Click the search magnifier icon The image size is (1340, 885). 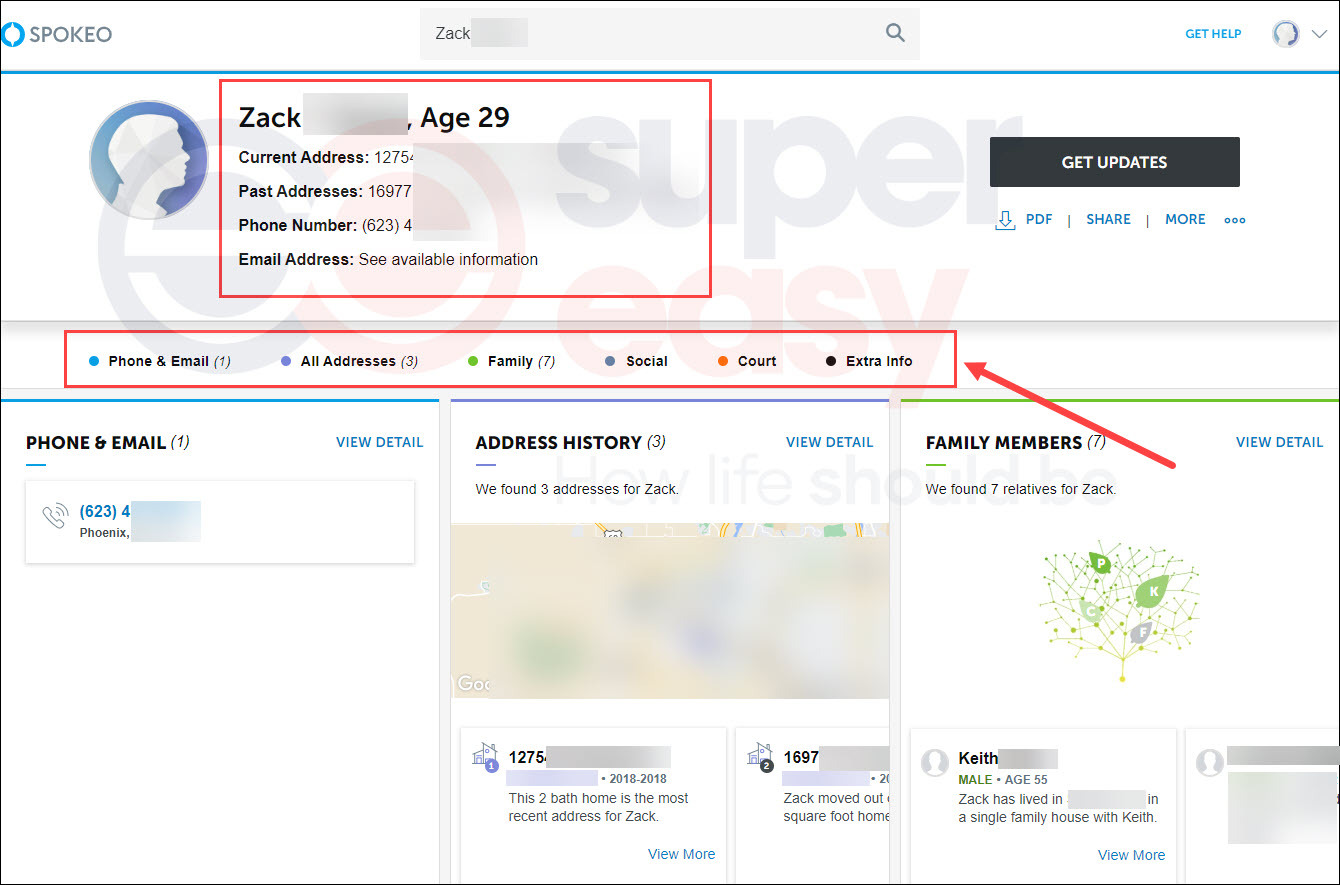coord(895,33)
